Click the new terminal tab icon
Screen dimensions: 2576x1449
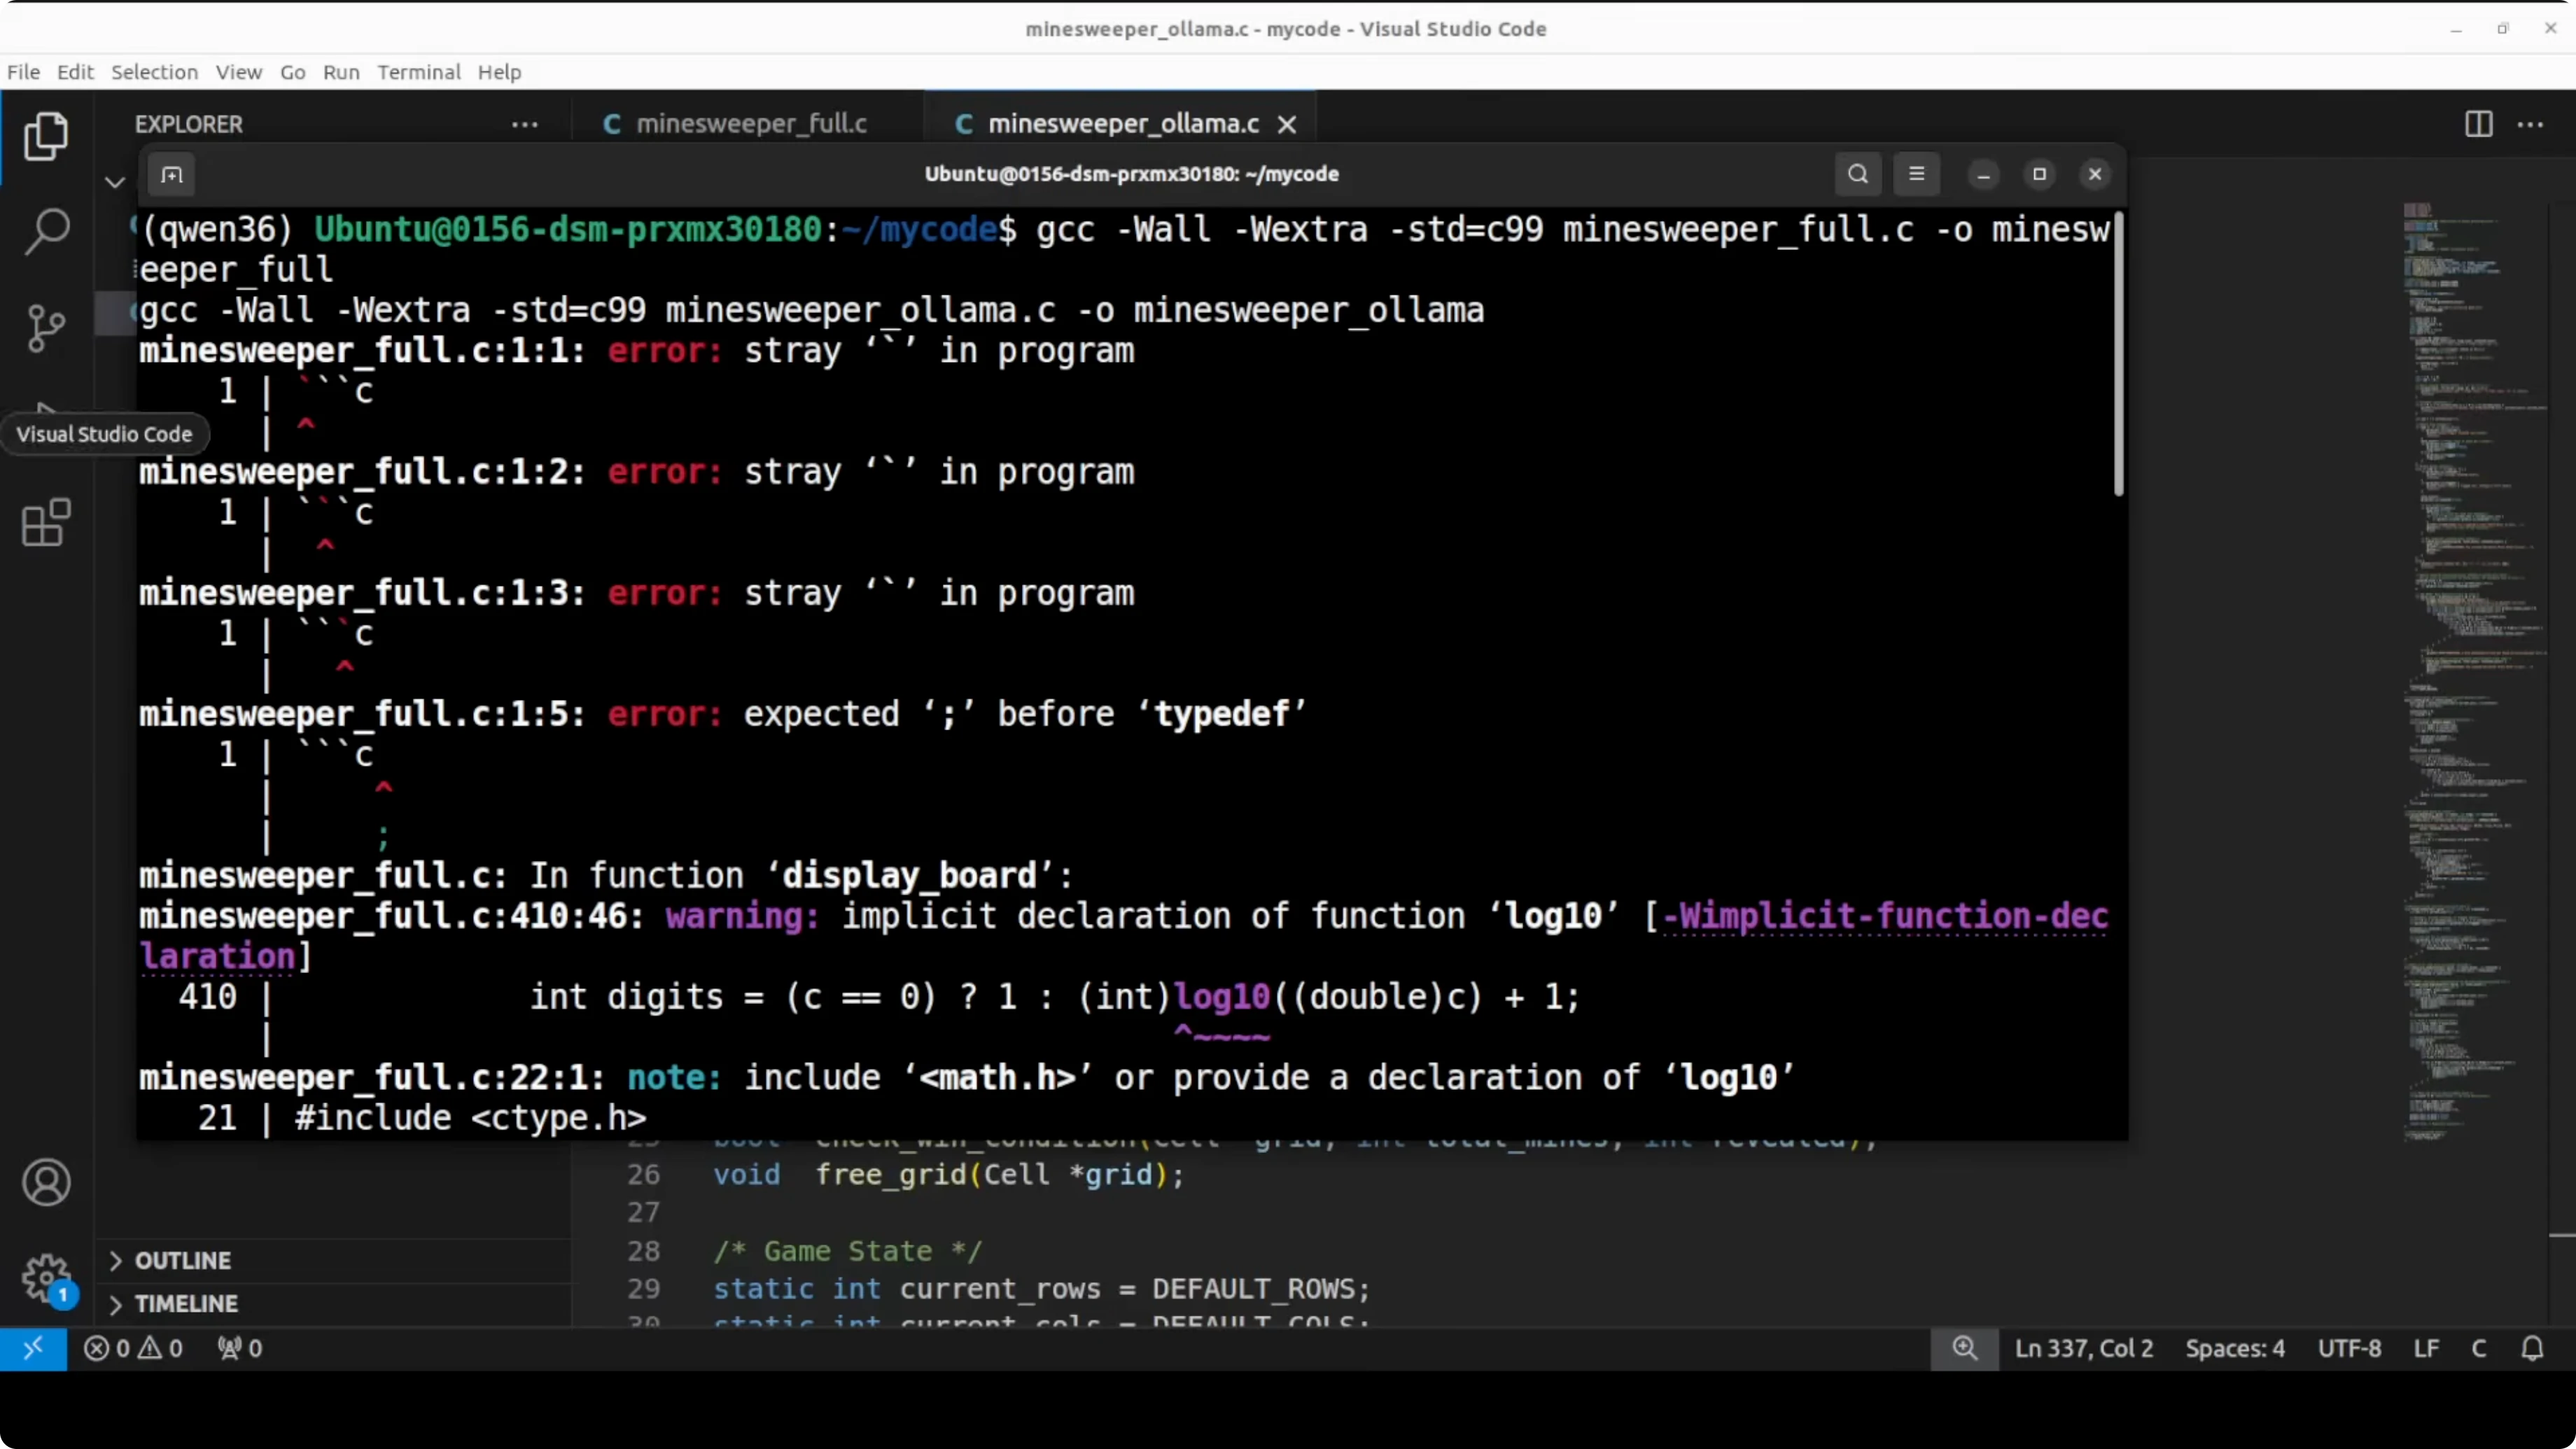tap(172, 175)
